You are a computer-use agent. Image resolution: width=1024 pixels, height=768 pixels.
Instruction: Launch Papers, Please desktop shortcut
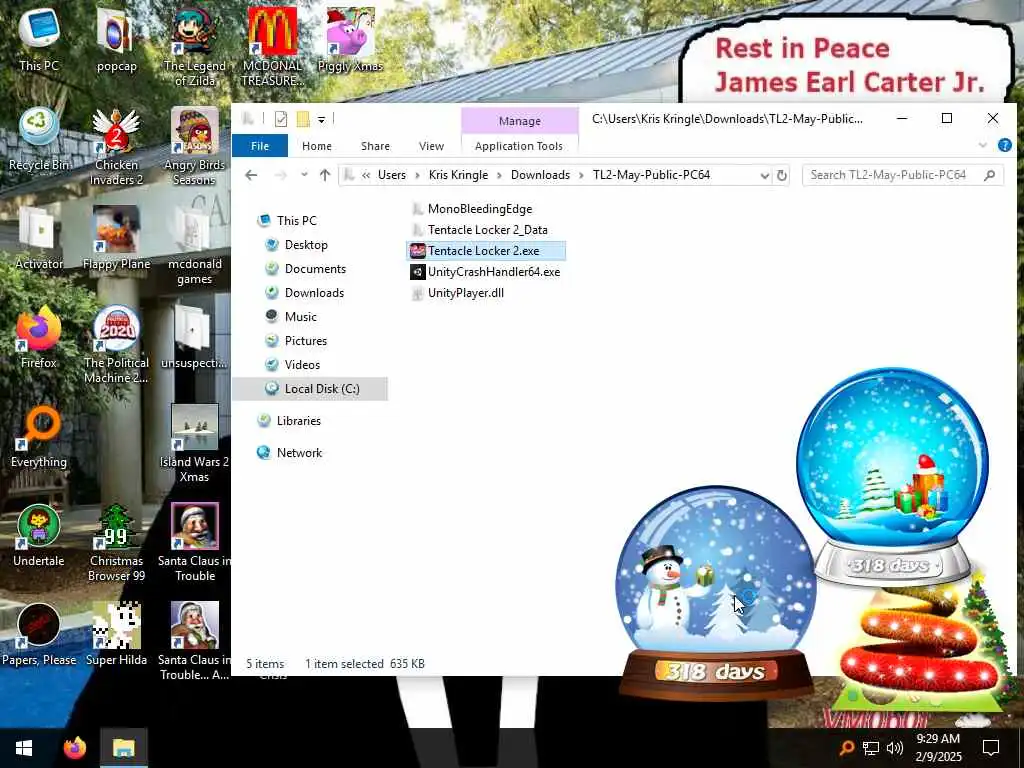tap(39, 635)
